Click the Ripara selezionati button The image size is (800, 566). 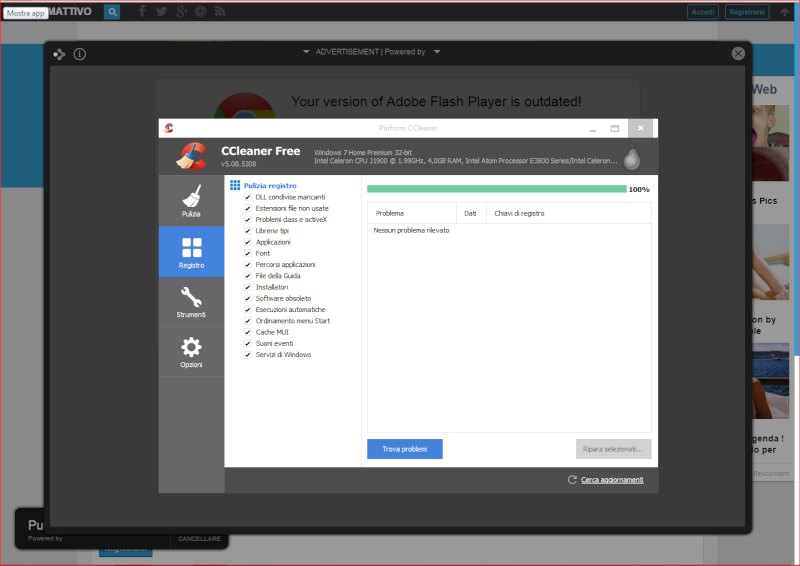click(x=613, y=449)
